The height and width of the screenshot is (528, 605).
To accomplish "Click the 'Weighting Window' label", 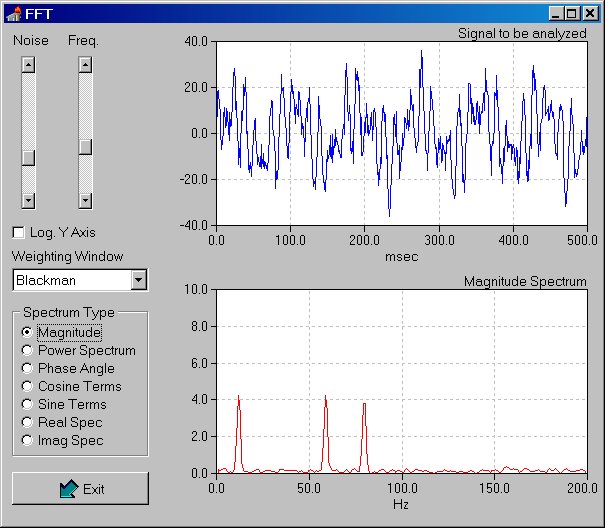I will pos(68,256).
